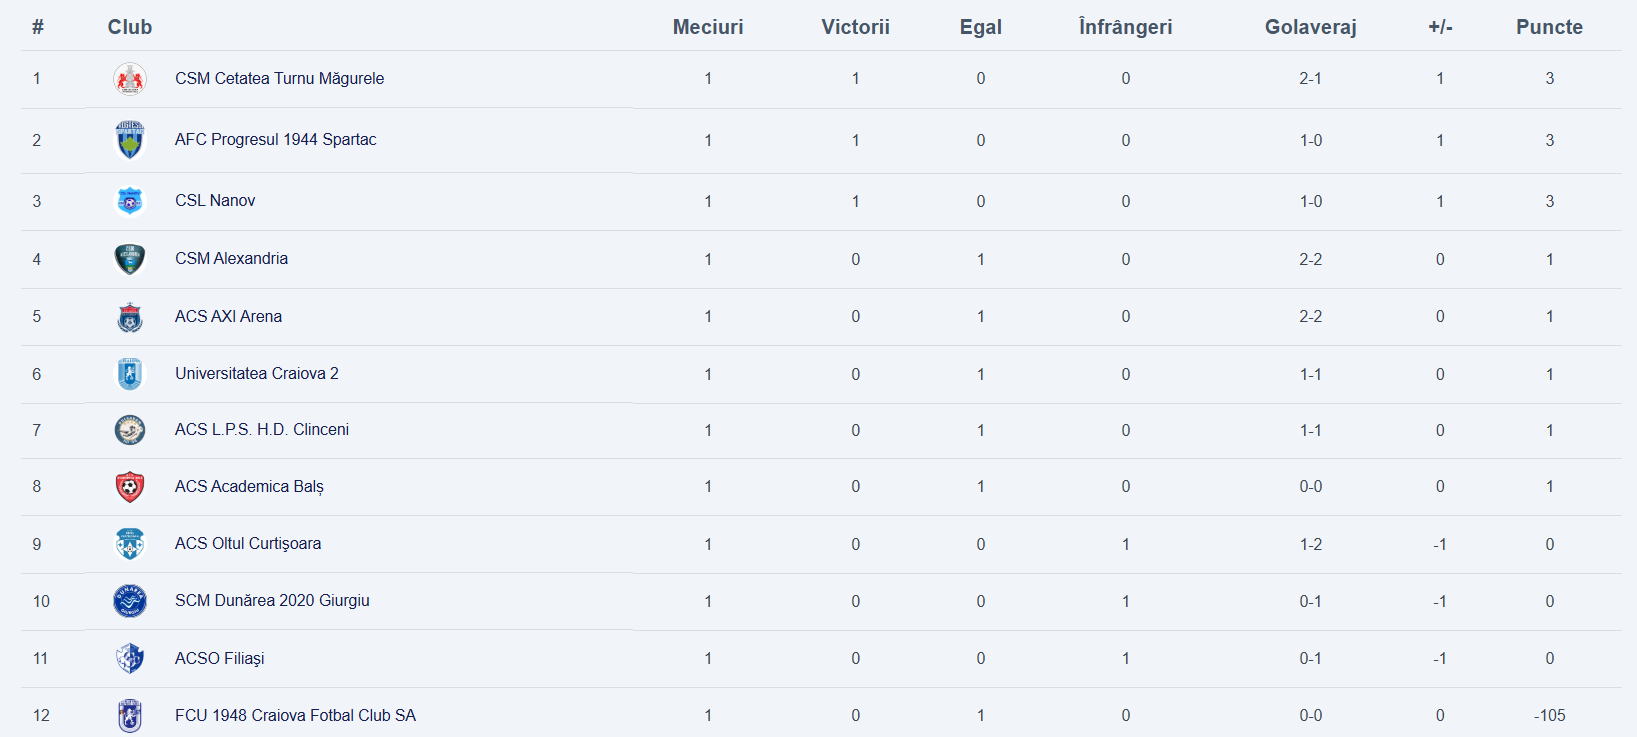1637x737 pixels.
Task: Sort table by the Puncte column header
Action: point(1549,27)
